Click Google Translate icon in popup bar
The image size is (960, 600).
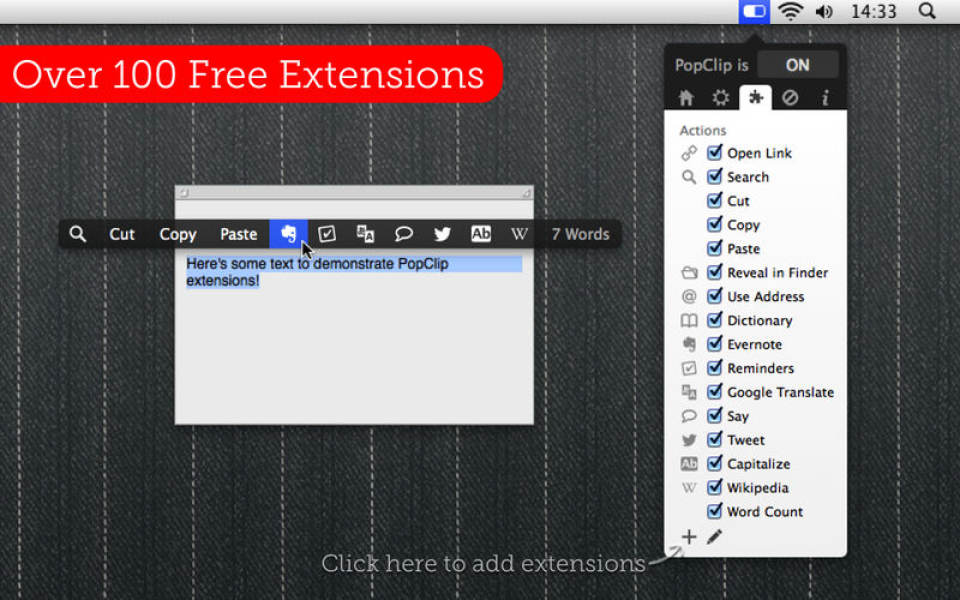366,234
